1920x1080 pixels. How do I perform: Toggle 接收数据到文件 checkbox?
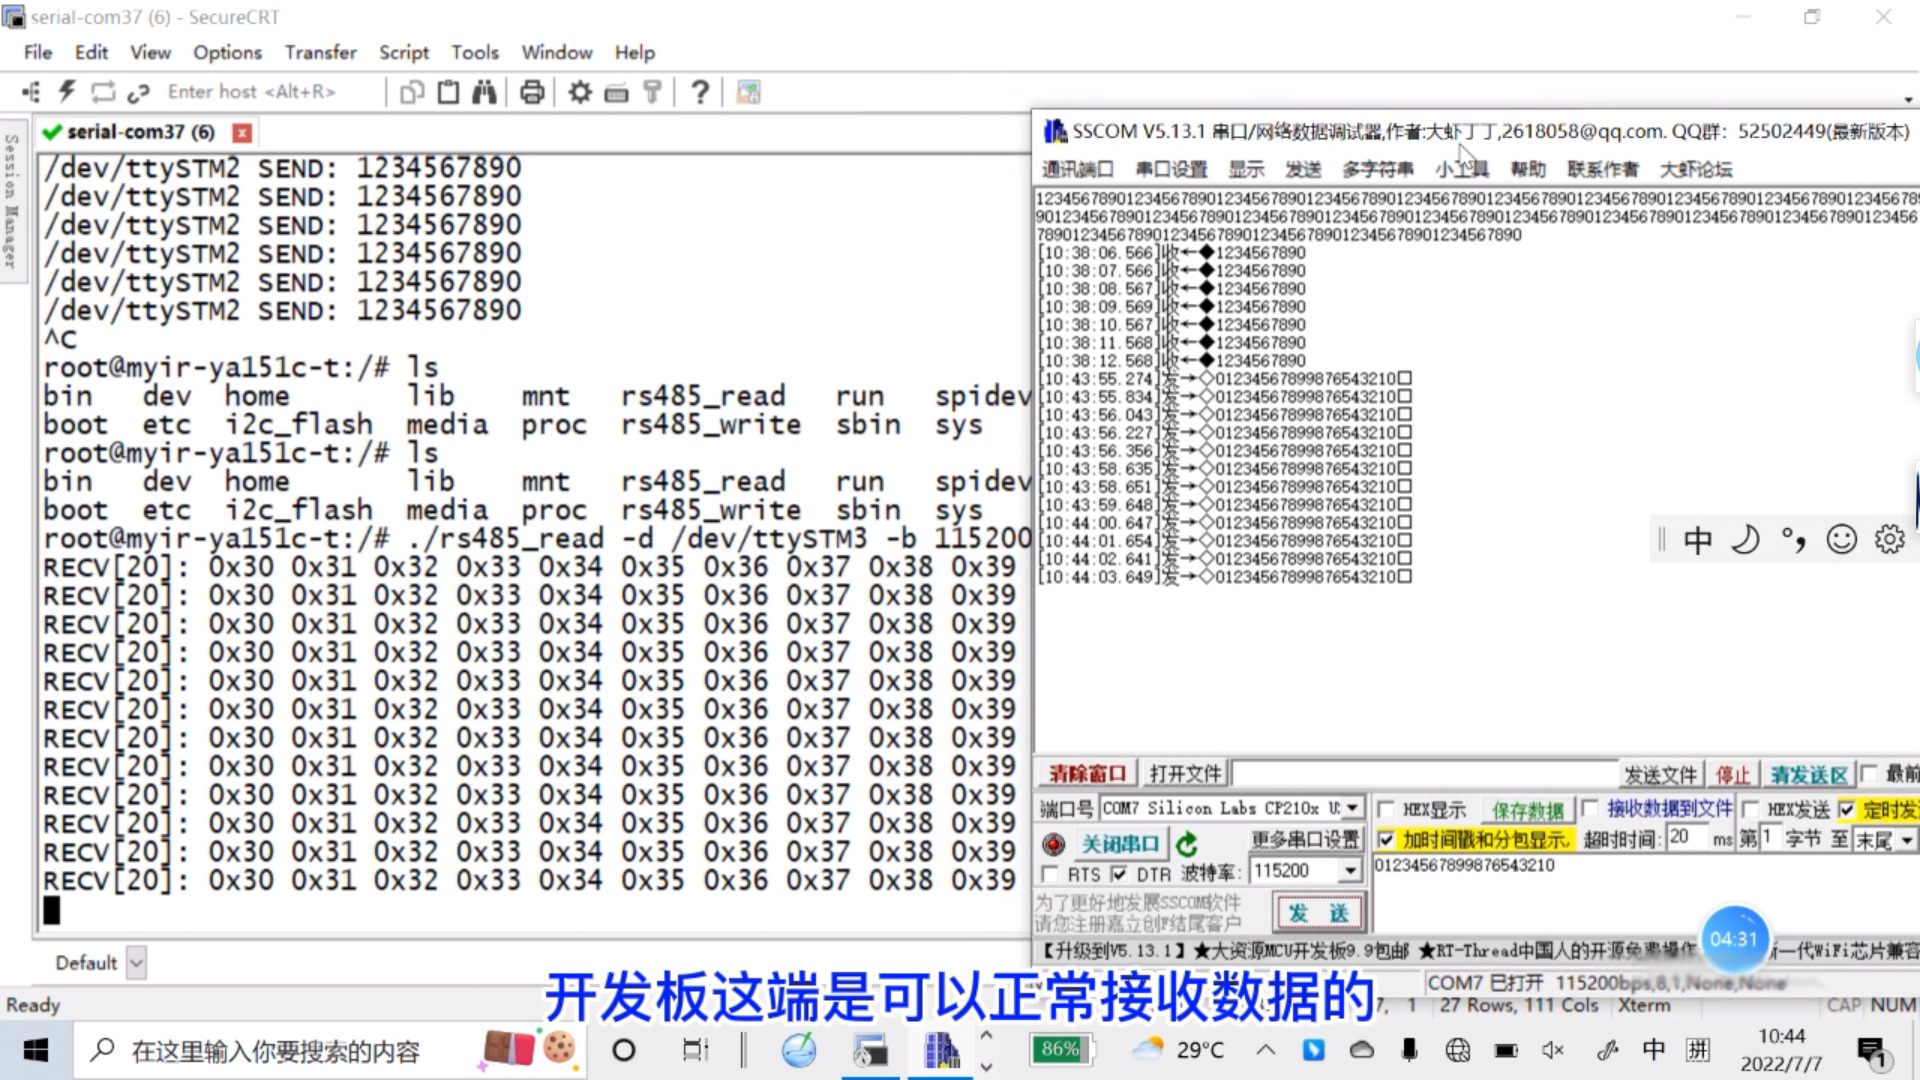click(x=1589, y=808)
